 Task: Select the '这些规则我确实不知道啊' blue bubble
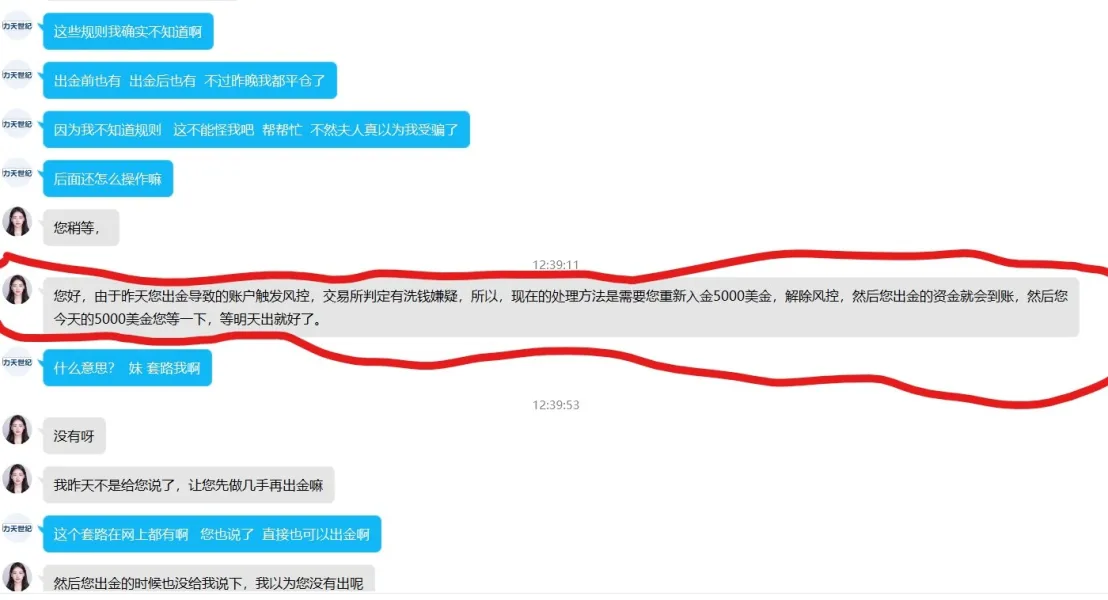pos(128,32)
